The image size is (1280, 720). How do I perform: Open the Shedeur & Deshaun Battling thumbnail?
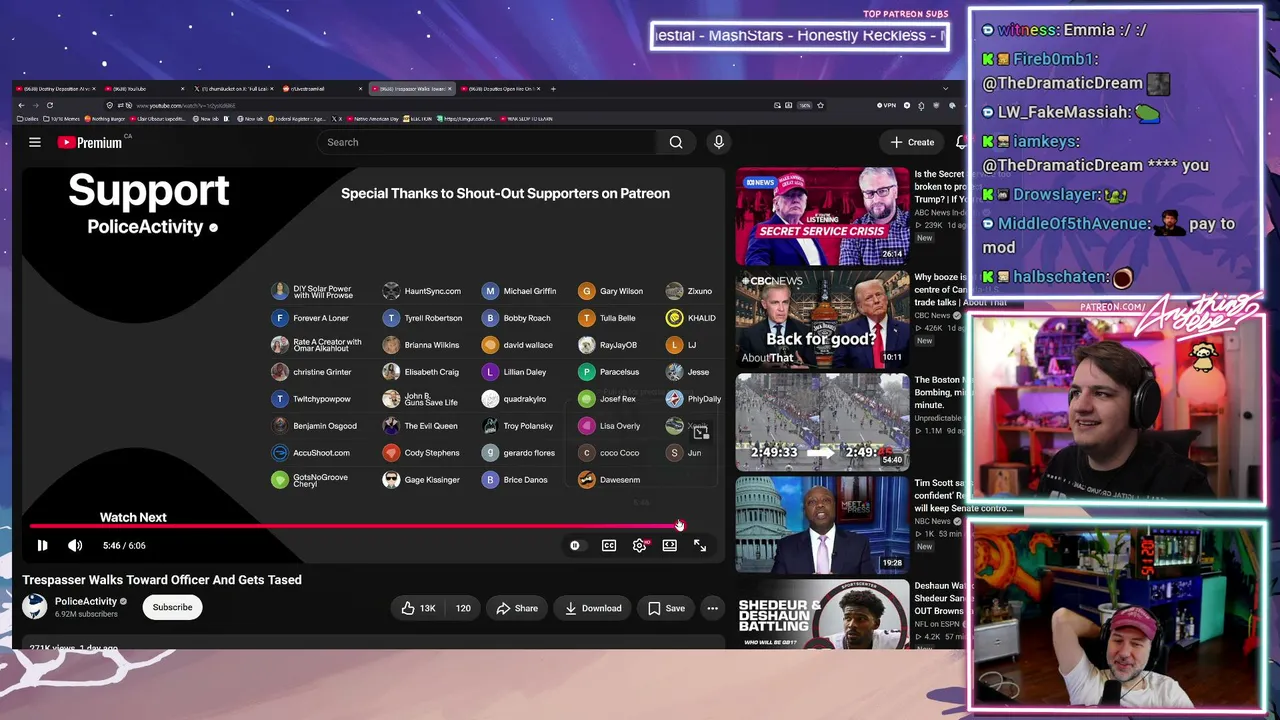pyautogui.click(x=822, y=615)
